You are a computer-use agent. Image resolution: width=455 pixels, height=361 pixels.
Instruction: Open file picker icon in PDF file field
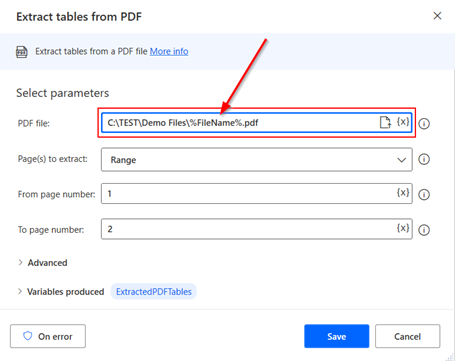coord(385,122)
